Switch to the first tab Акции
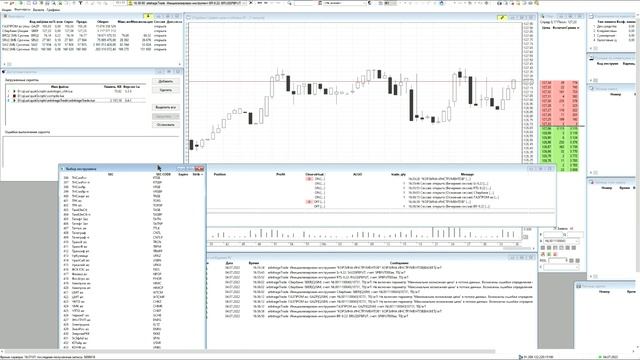The image size is (640, 360). tap(6, 9)
